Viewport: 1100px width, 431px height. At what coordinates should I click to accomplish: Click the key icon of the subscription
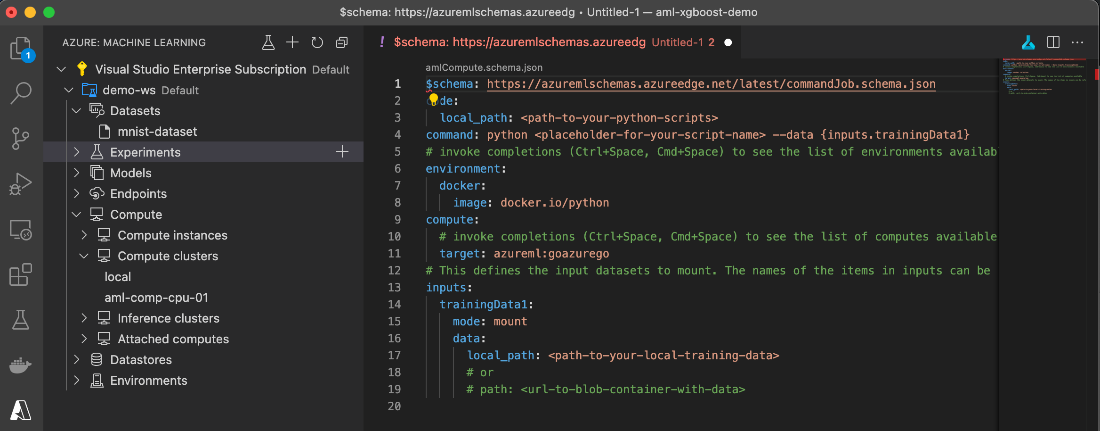click(x=83, y=69)
